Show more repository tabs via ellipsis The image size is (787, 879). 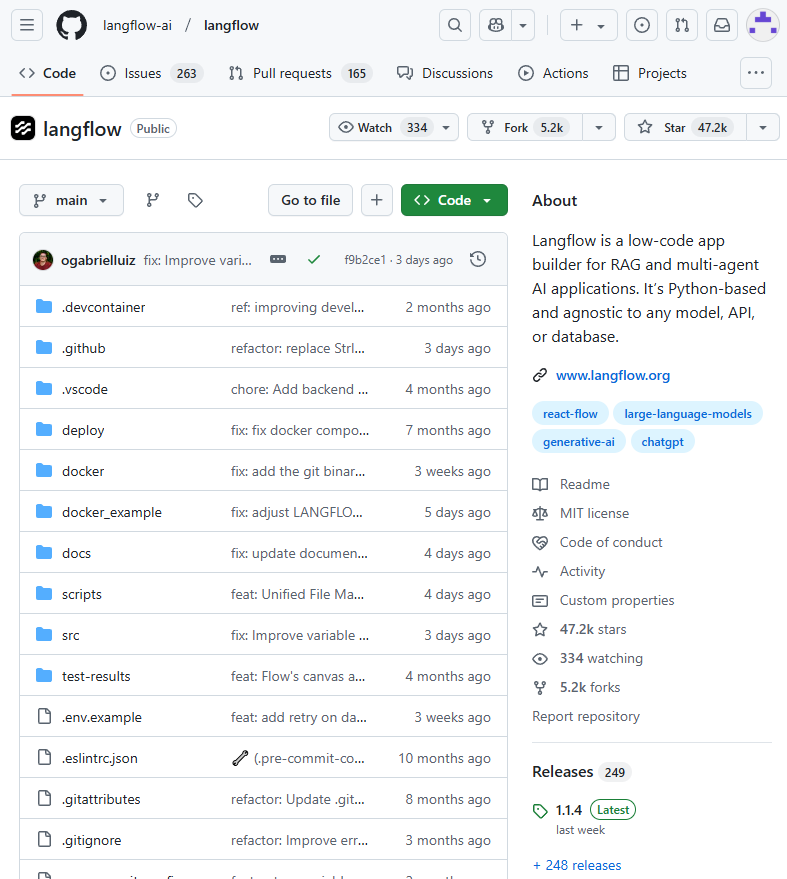point(756,73)
